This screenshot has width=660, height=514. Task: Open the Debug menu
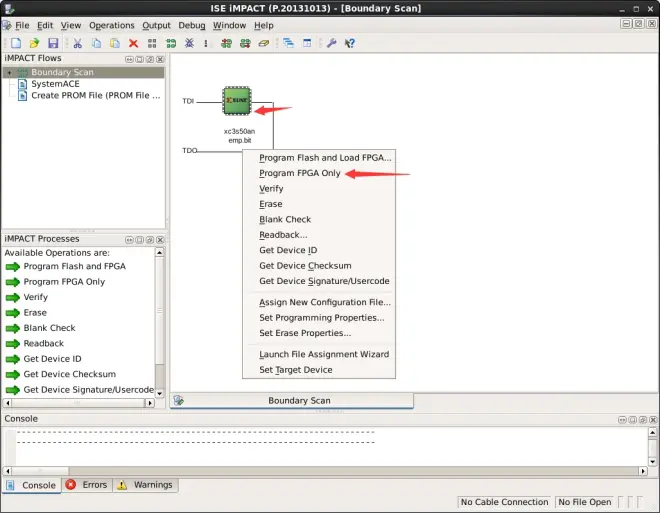(x=192, y=25)
